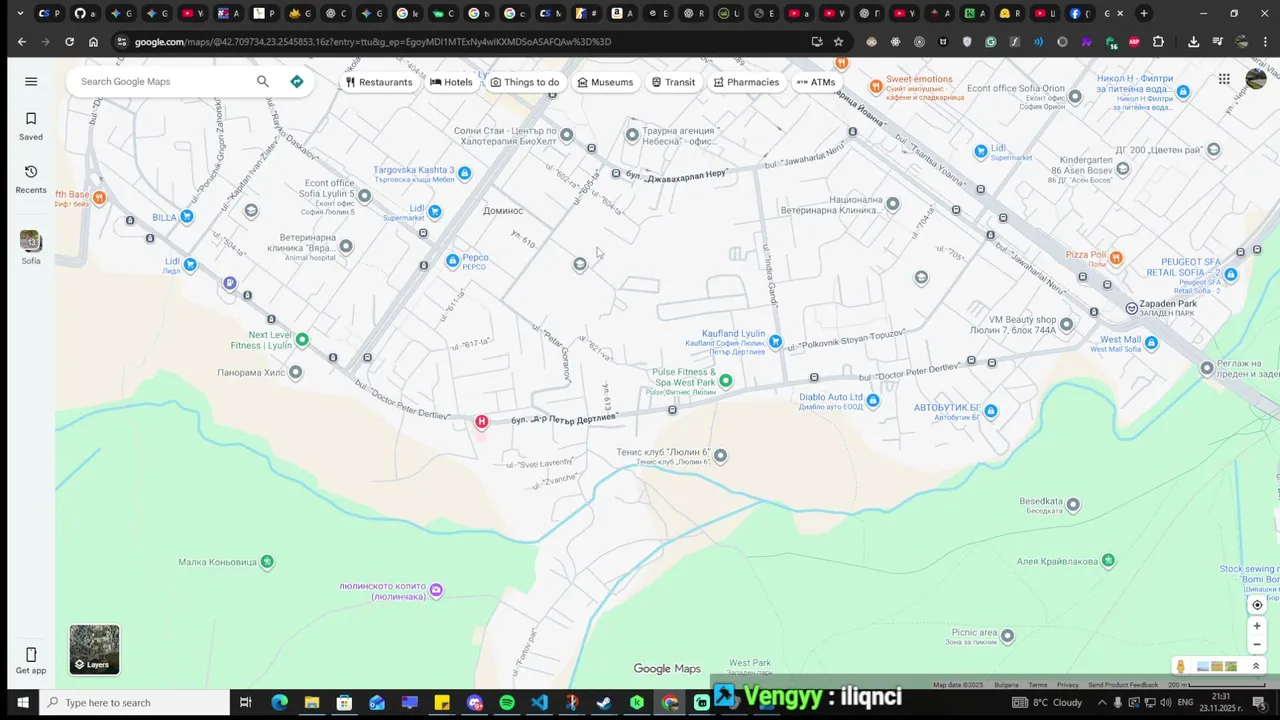Screen dimensions: 1280x720
Task: Click the Bulgaria footer link
Action: 1006,685
